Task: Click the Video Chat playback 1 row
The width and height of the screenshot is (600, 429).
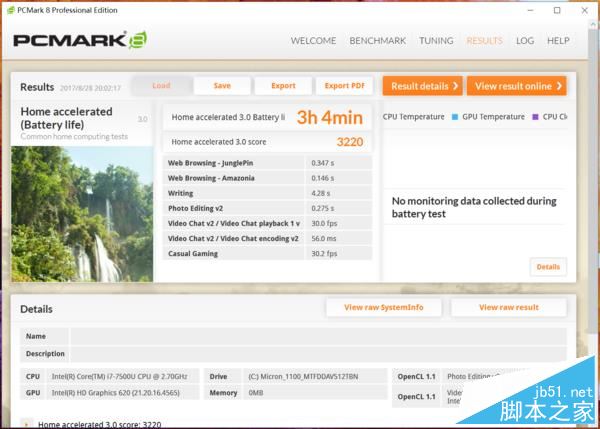Action: 267,223
